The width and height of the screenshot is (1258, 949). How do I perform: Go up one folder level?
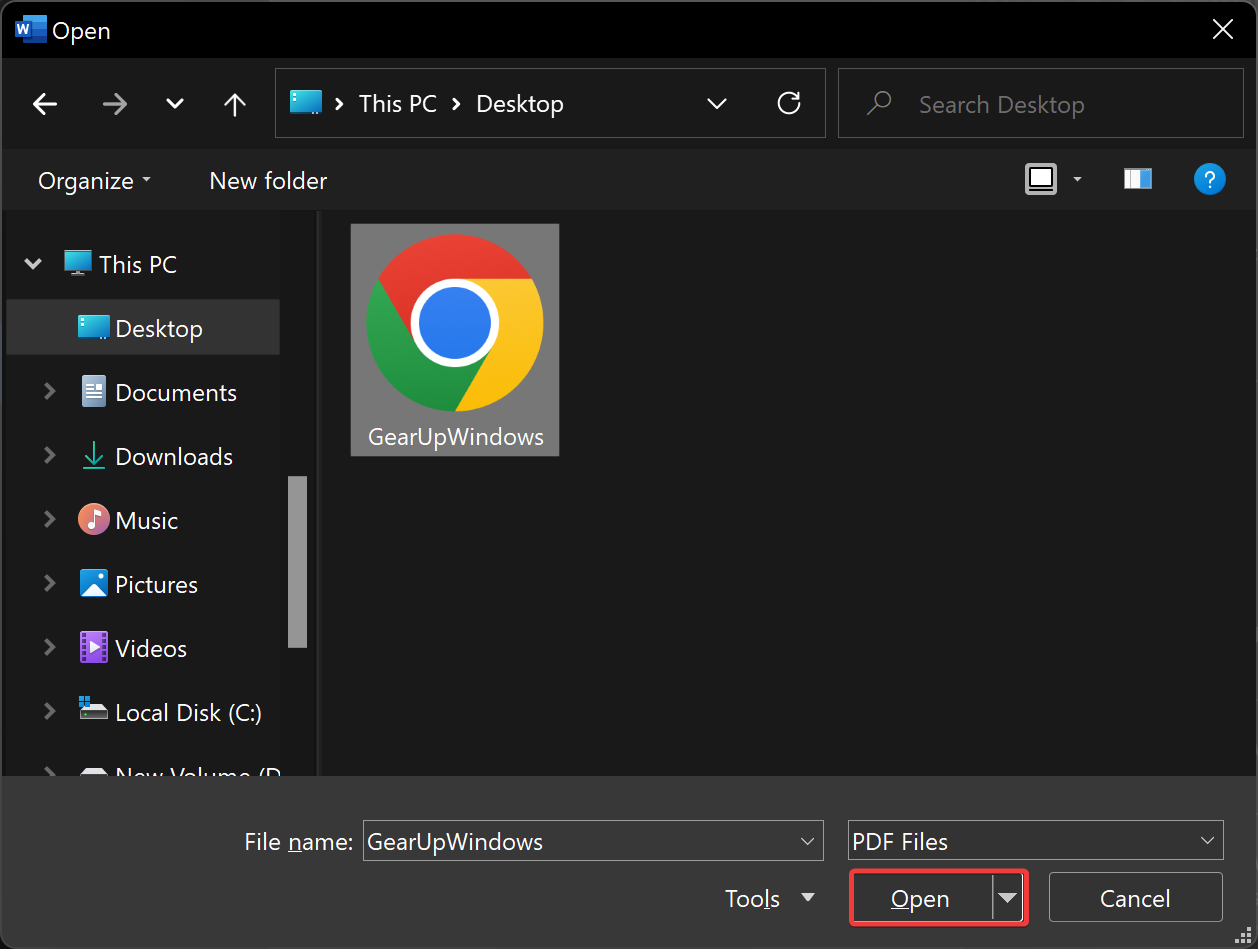coord(235,104)
